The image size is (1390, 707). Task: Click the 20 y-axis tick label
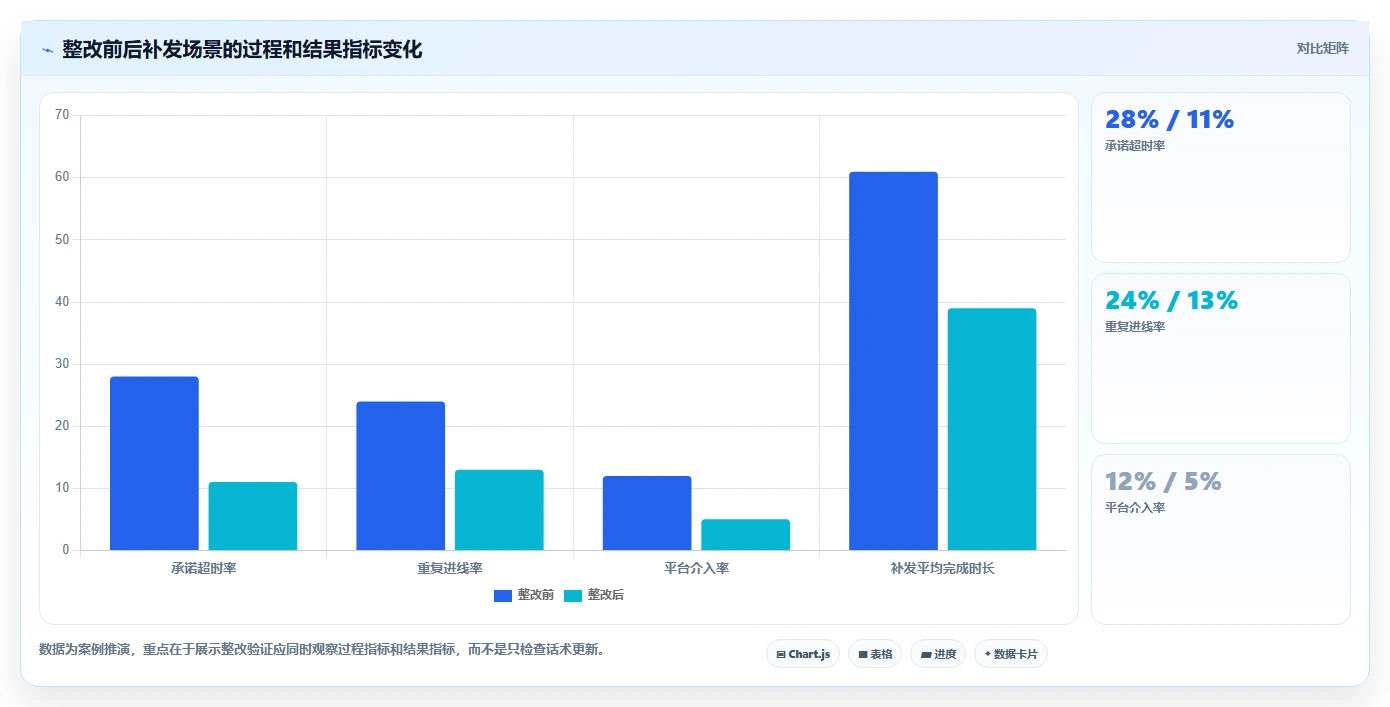click(62, 426)
